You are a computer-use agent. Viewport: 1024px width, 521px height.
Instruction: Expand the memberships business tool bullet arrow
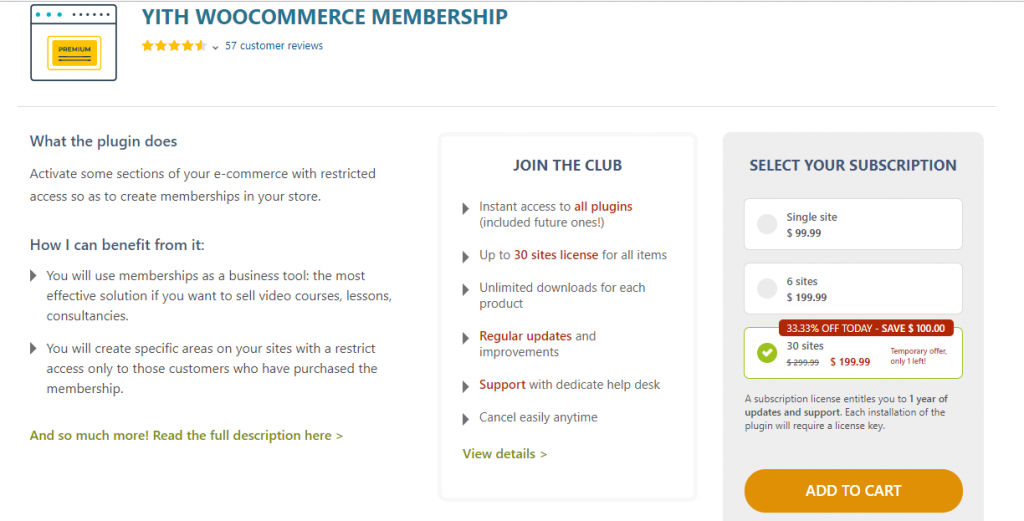coord(33,276)
